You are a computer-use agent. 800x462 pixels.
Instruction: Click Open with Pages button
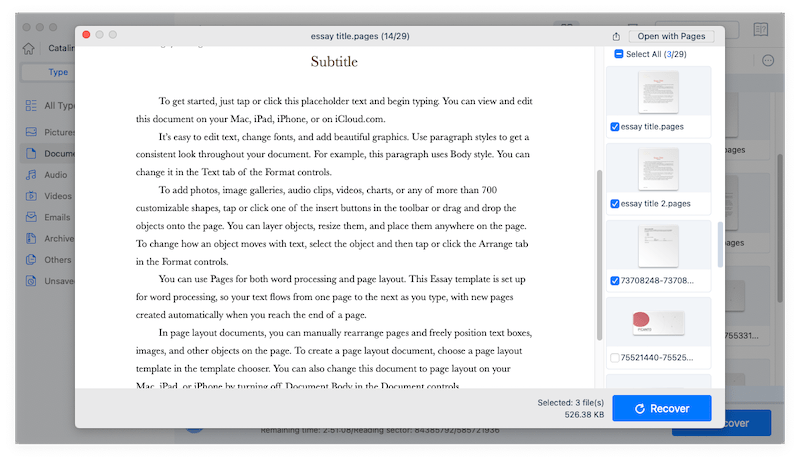pyautogui.click(x=671, y=36)
